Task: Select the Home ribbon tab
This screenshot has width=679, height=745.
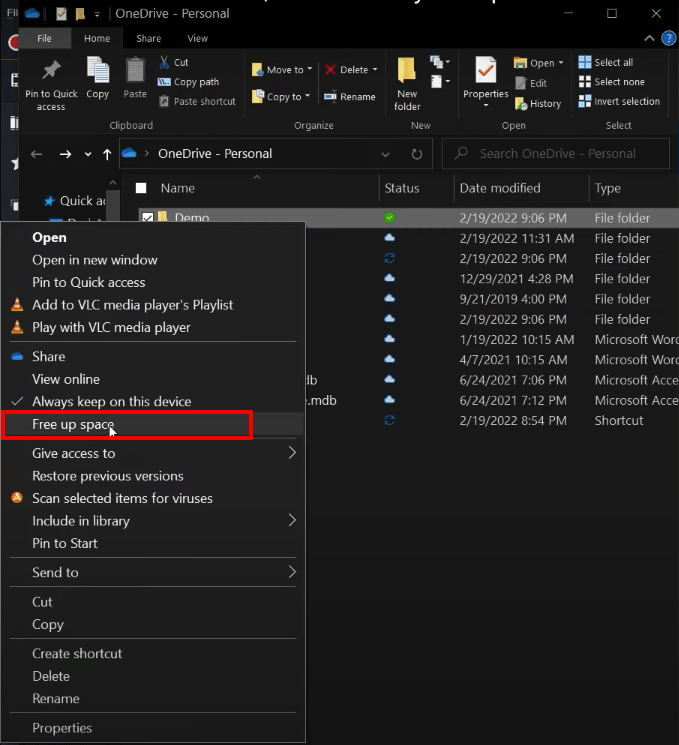Action: tap(97, 38)
